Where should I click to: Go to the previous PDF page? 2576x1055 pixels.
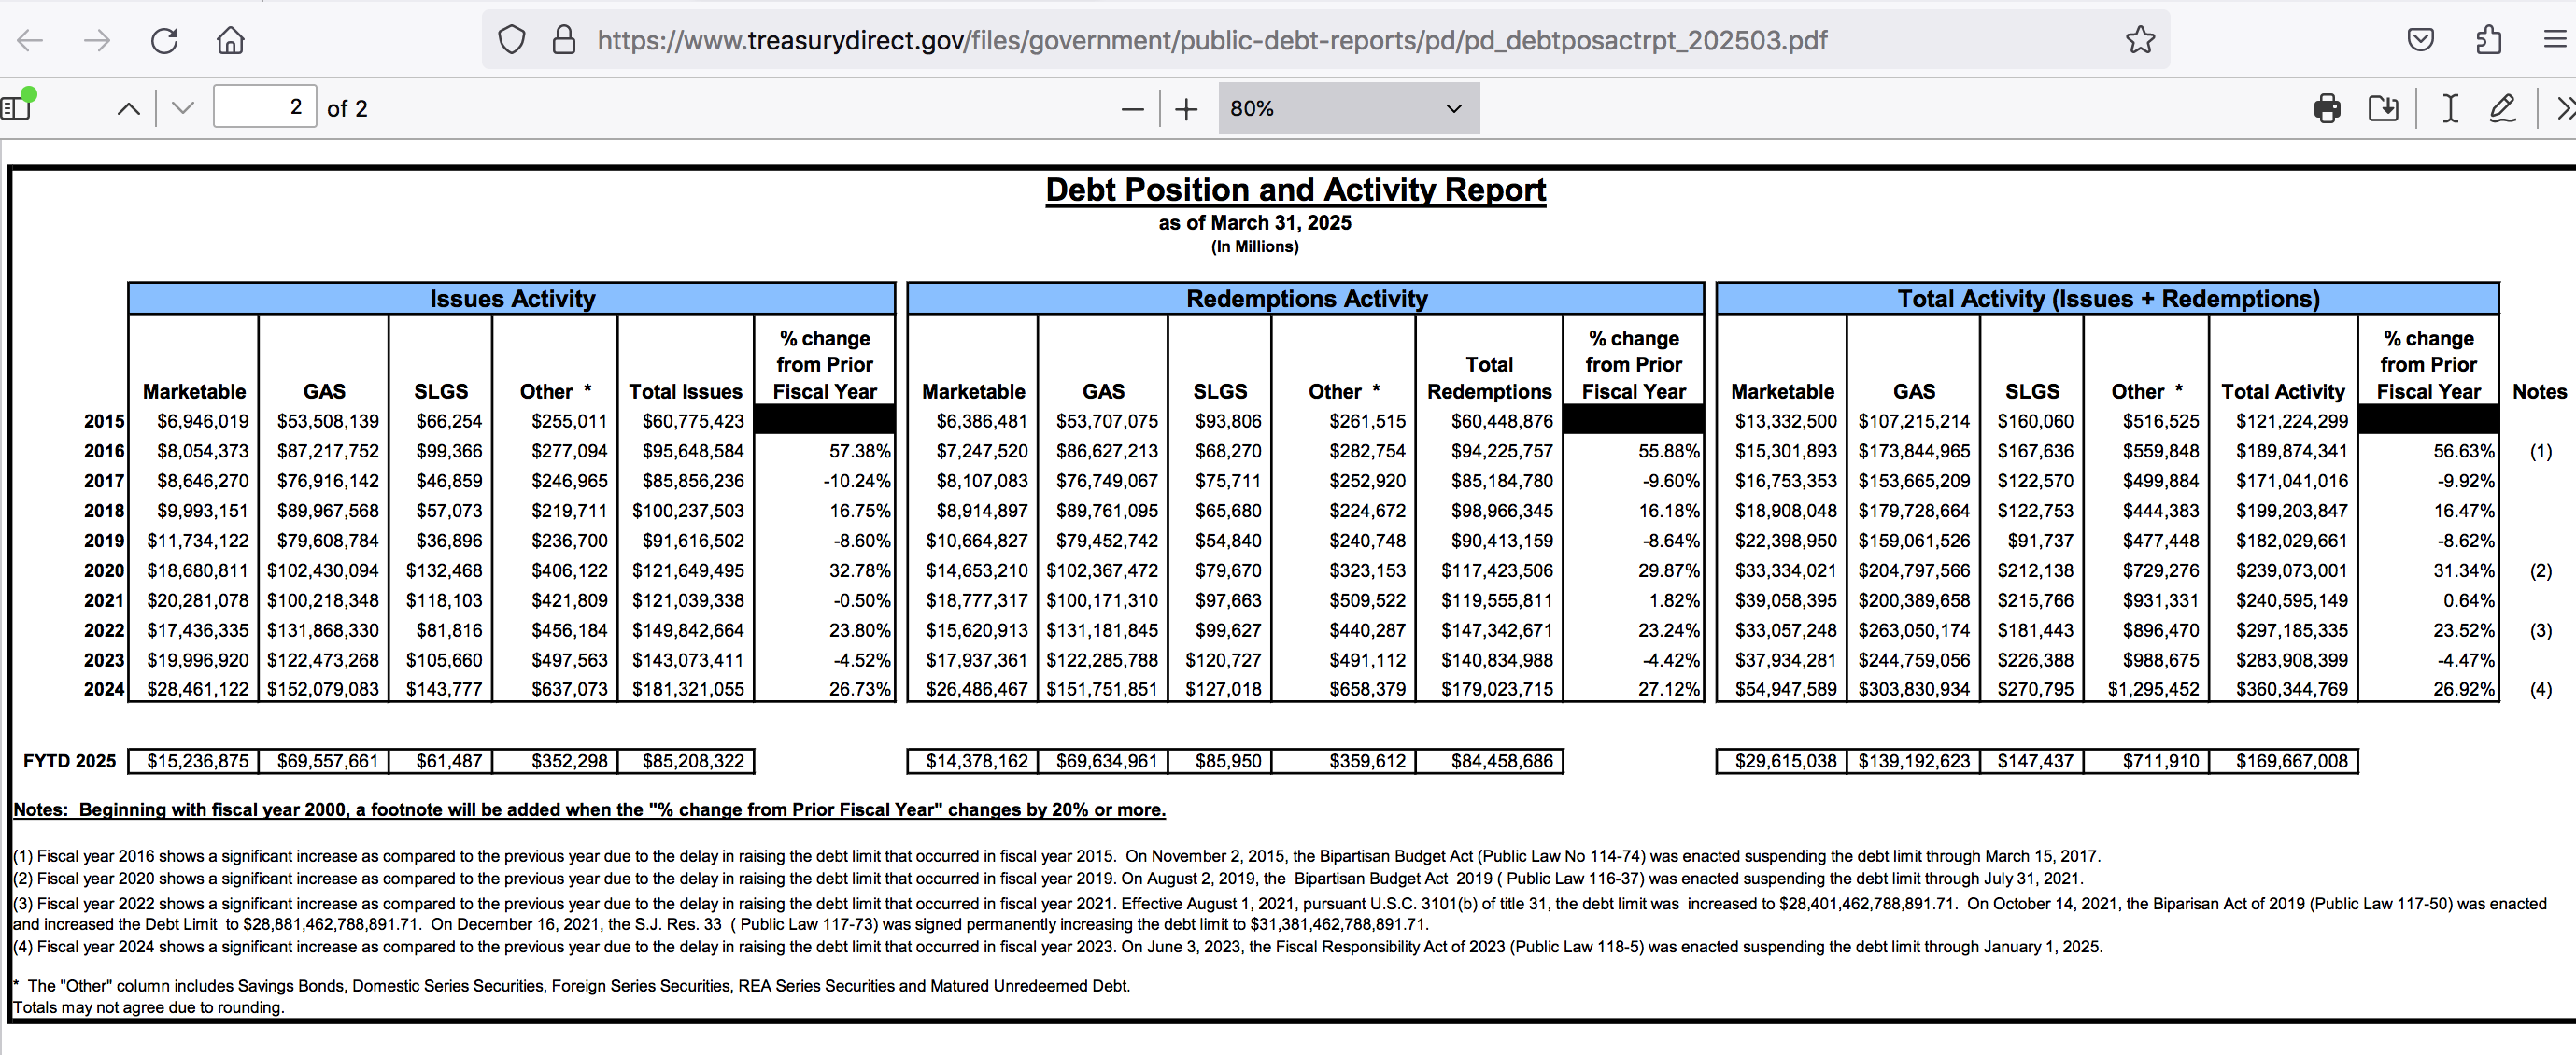[129, 108]
